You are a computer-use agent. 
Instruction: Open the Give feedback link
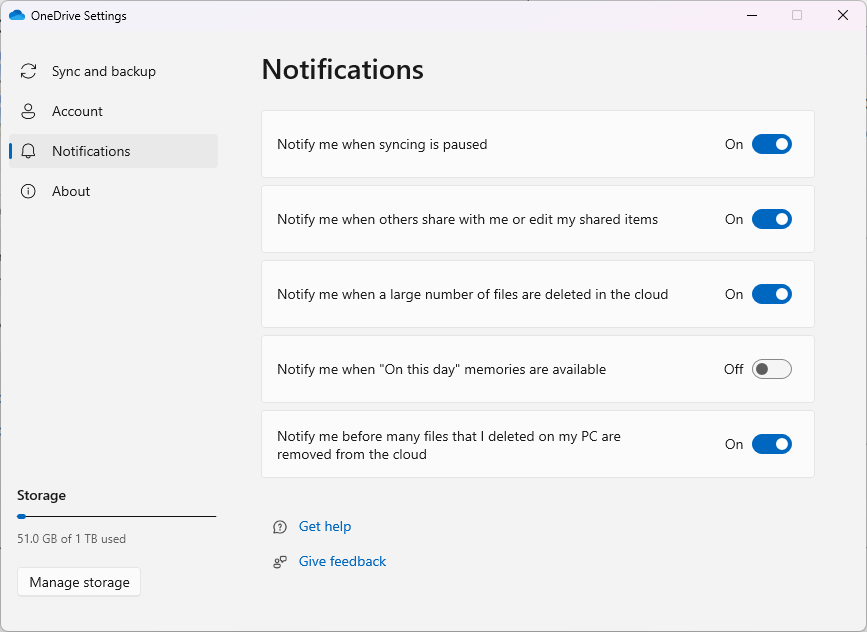(342, 561)
